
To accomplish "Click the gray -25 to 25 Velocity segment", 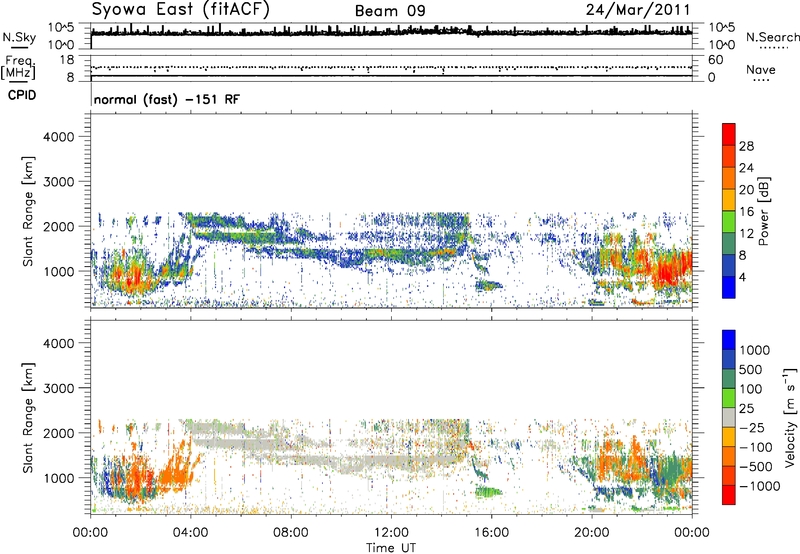I will coord(729,417).
